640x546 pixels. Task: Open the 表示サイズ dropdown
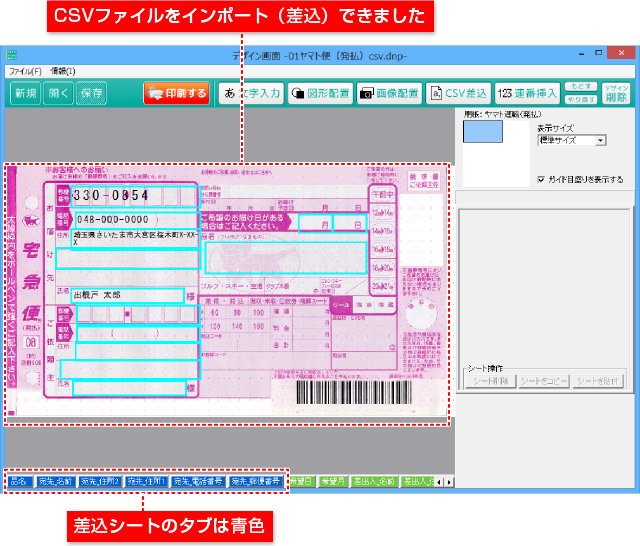pos(572,140)
